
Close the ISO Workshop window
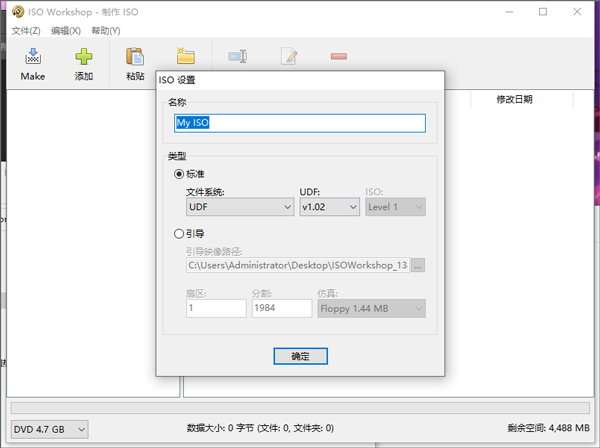(x=577, y=12)
